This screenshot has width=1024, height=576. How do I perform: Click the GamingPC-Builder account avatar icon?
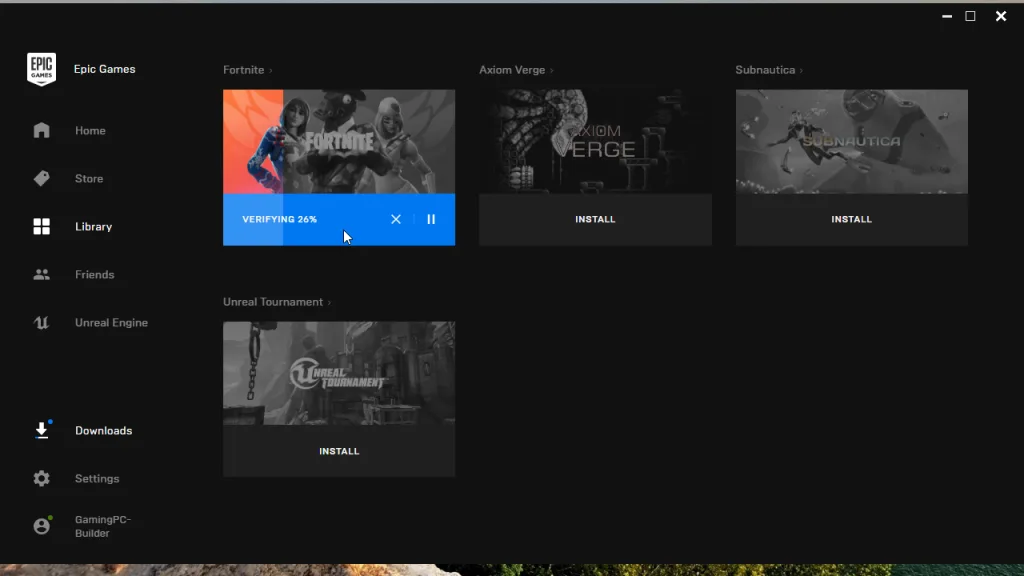tap(41, 526)
